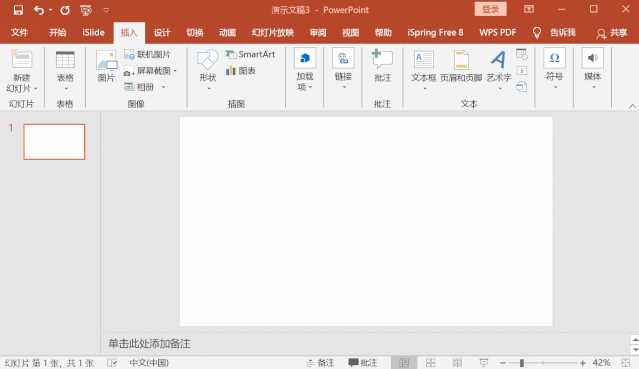Viewport: 639px width, 369px height.
Task: Insert a 图表 chart
Action: pos(241,71)
